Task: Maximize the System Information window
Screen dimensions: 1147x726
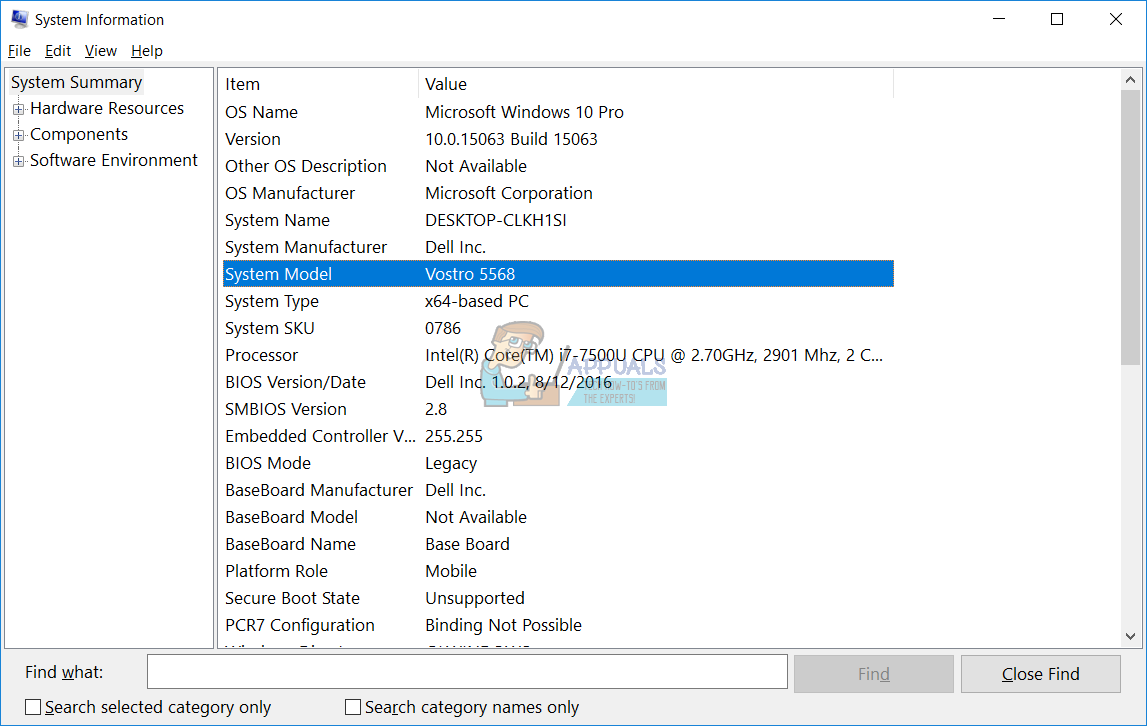Action: click(1057, 19)
